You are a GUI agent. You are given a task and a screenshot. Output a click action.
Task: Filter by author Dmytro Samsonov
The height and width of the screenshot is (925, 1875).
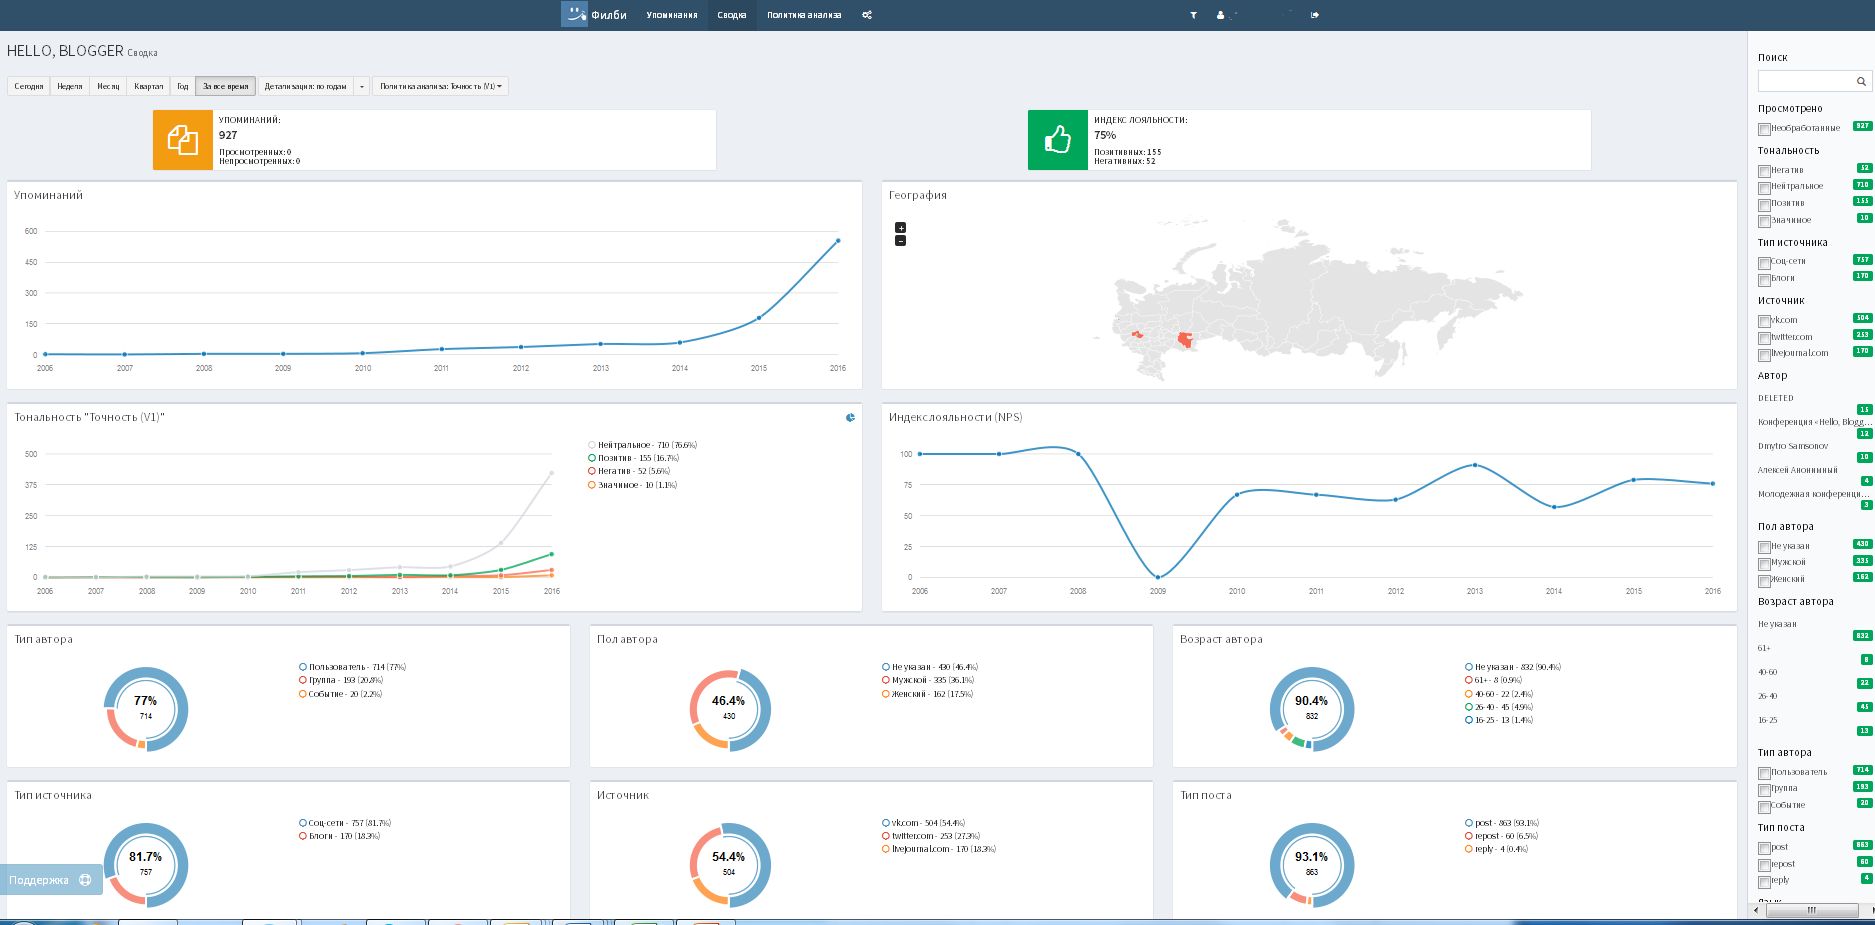pyautogui.click(x=1793, y=446)
